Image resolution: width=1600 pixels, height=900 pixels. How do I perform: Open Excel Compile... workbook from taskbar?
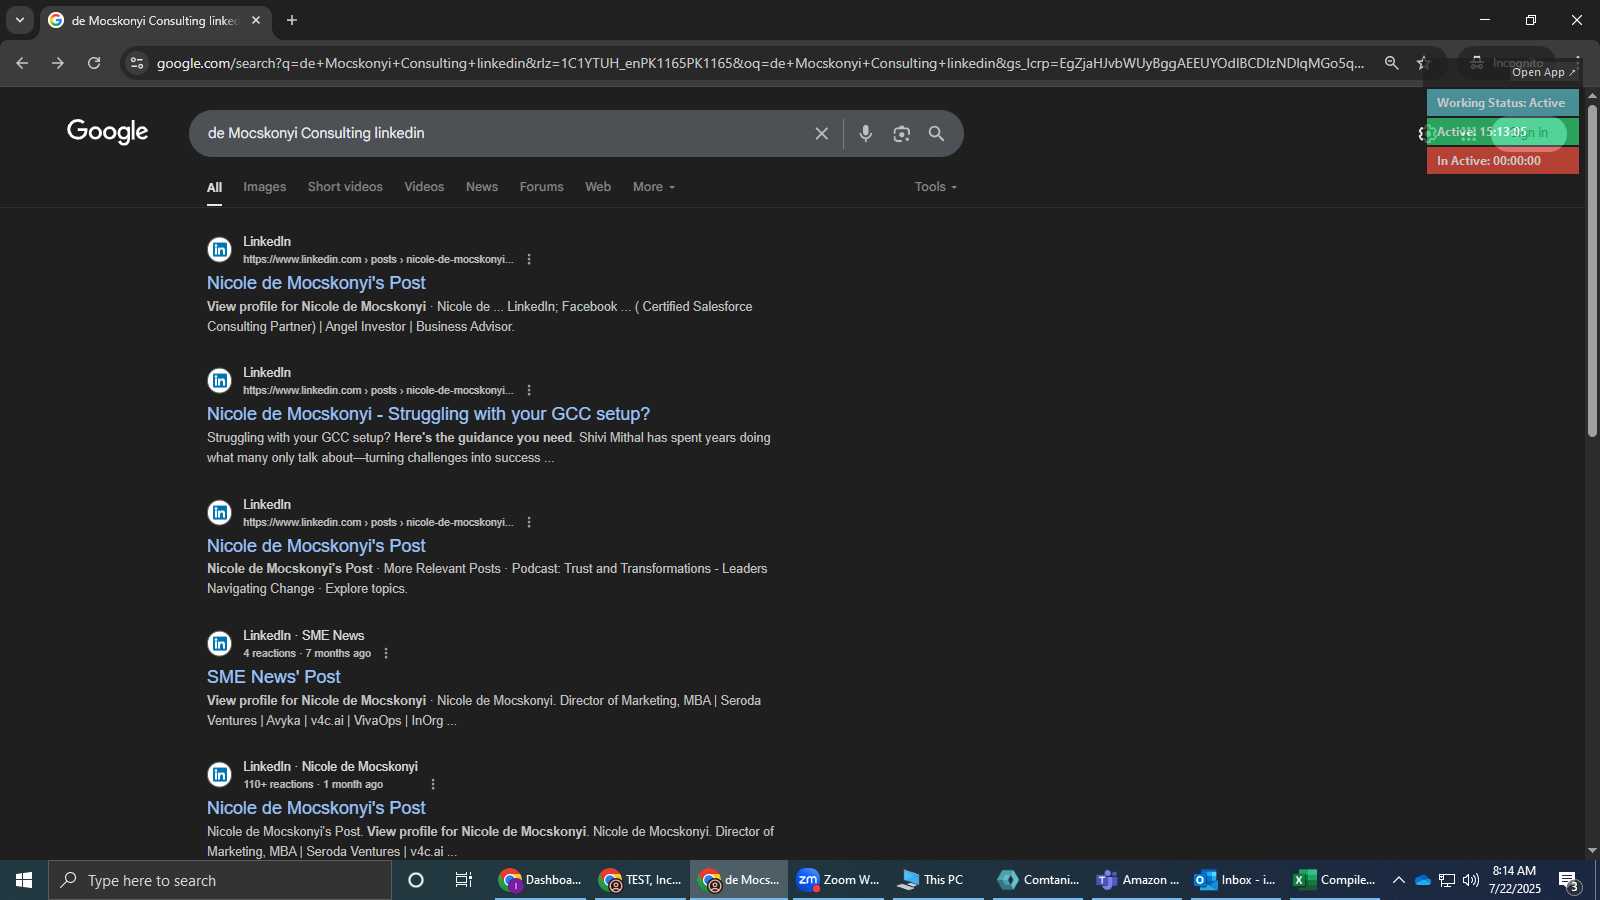1334,880
